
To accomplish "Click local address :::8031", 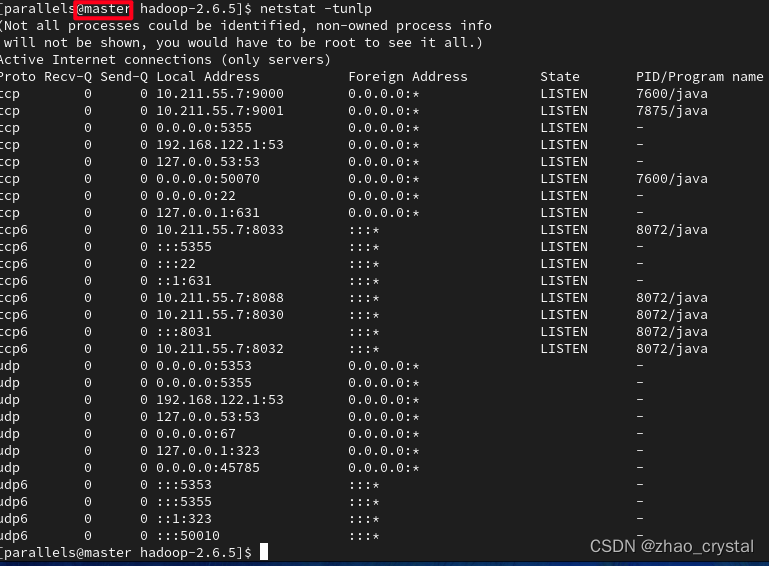I will click(x=184, y=332).
